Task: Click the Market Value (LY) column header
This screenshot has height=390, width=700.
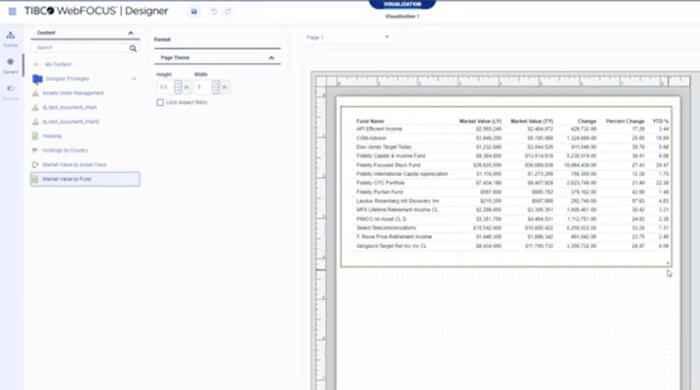Action: (480, 121)
